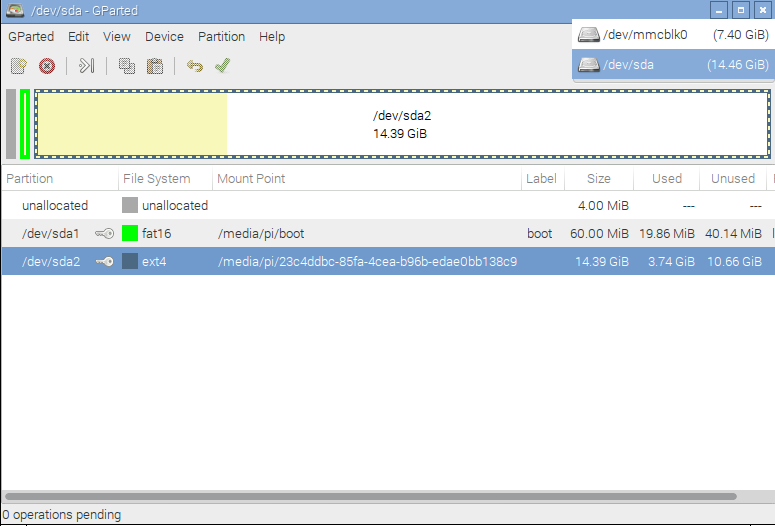This screenshot has height=526, width=775.
Task: Click the boot label cell
Action: pos(540,233)
